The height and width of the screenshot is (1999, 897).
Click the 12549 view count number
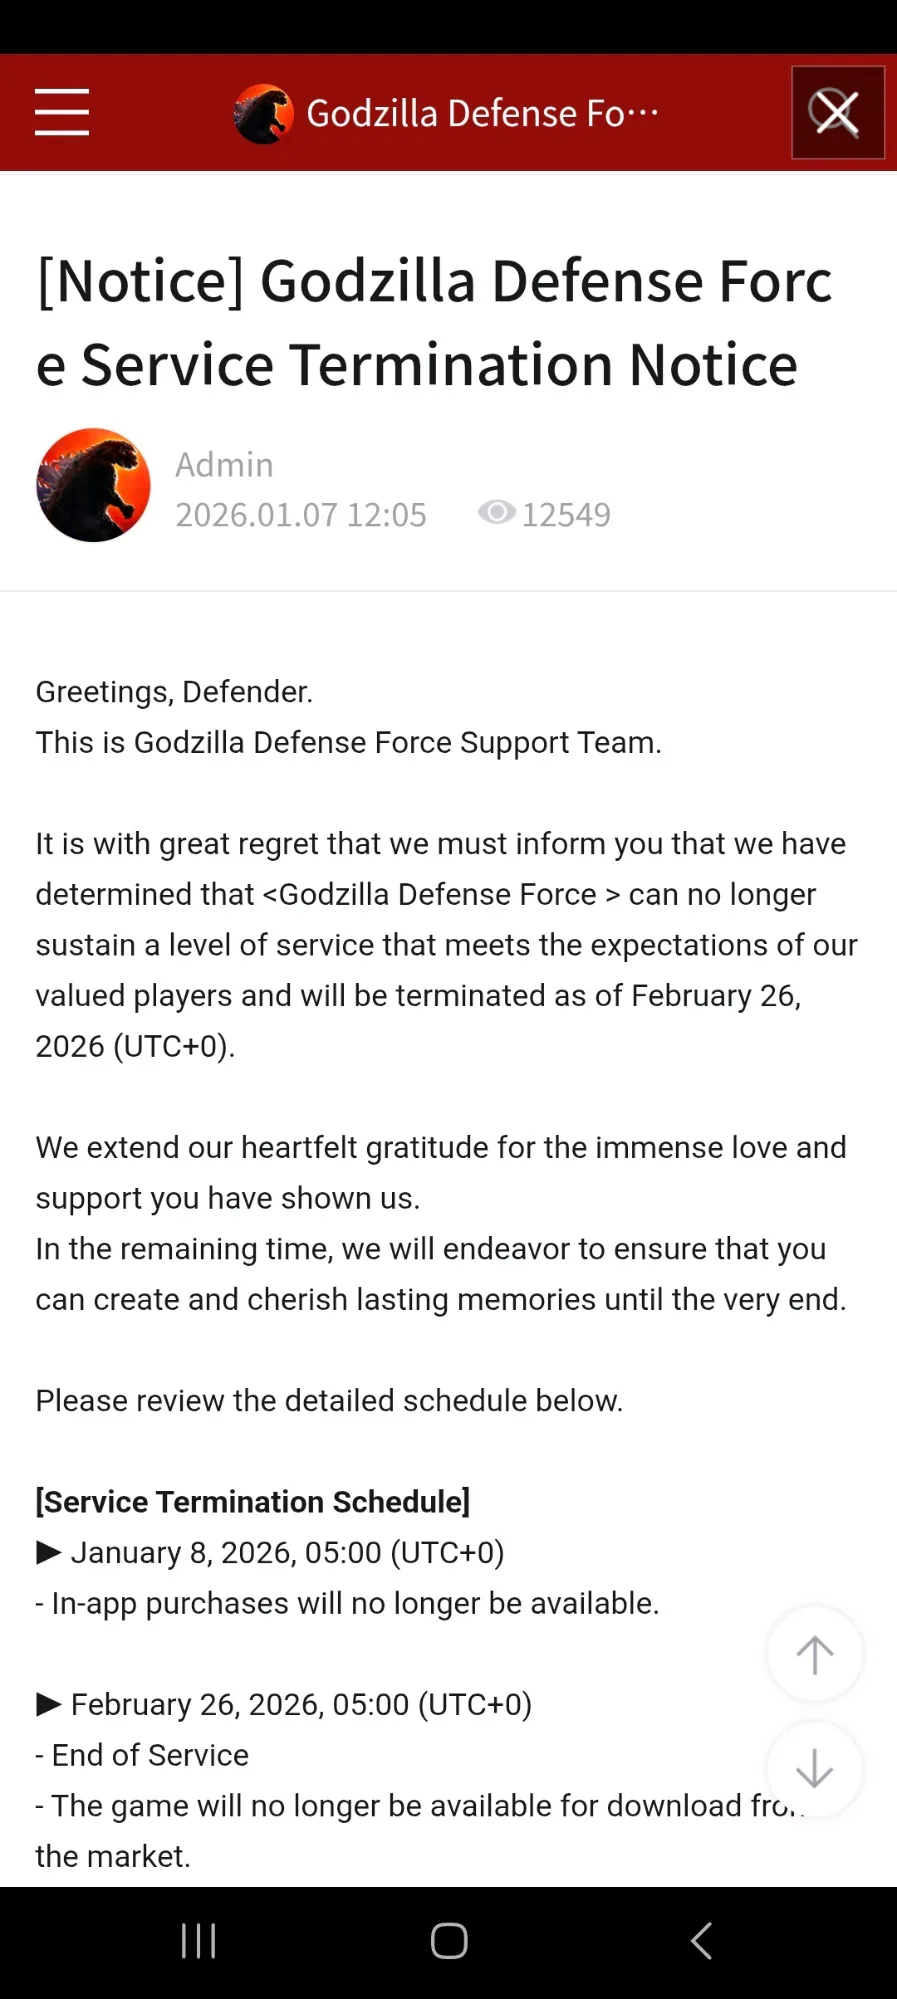click(x=566, y=515)
